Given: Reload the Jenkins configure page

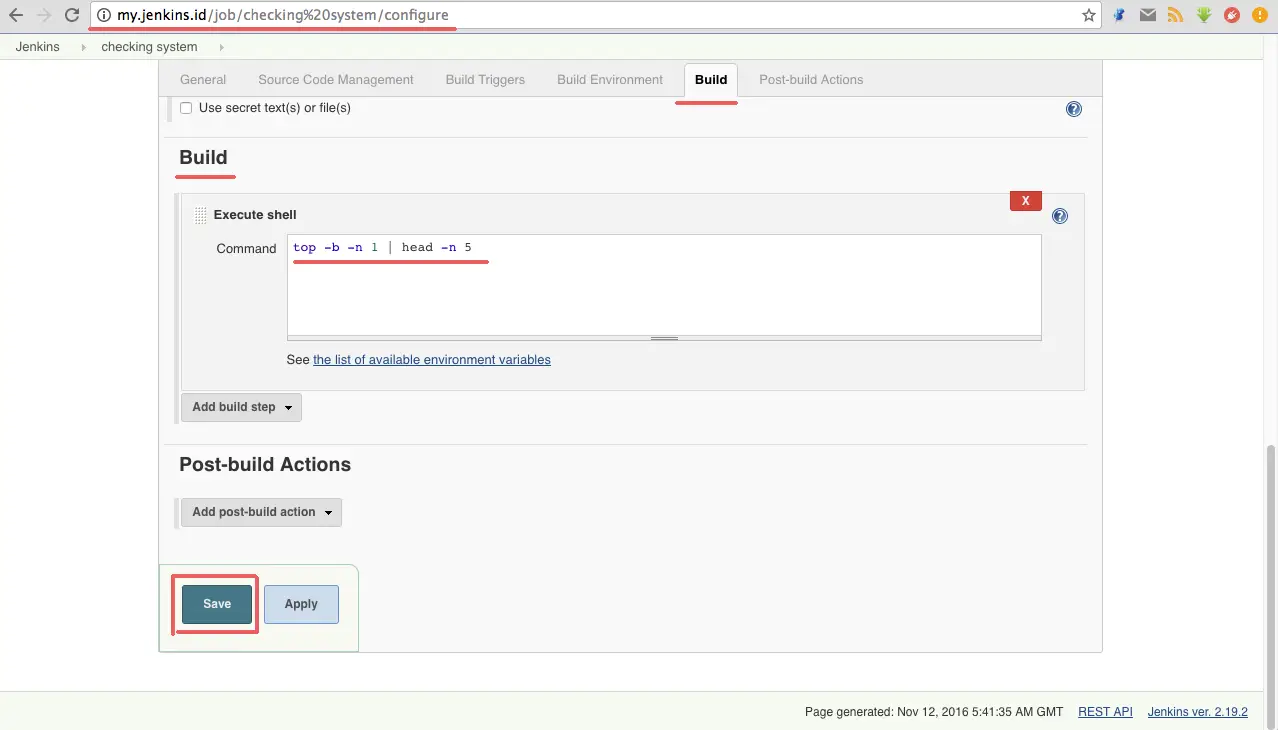Looking at the screenshot, I should click(x=72, y=15).
